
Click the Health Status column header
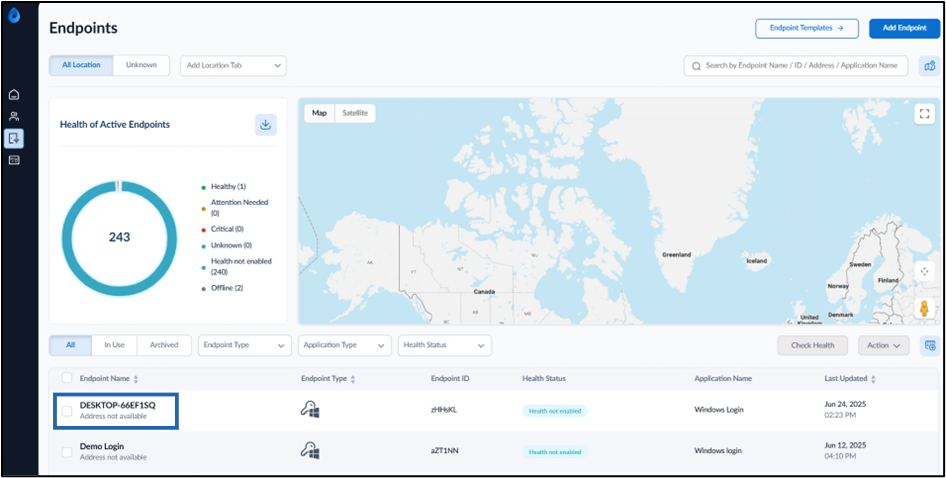point(544,378)
